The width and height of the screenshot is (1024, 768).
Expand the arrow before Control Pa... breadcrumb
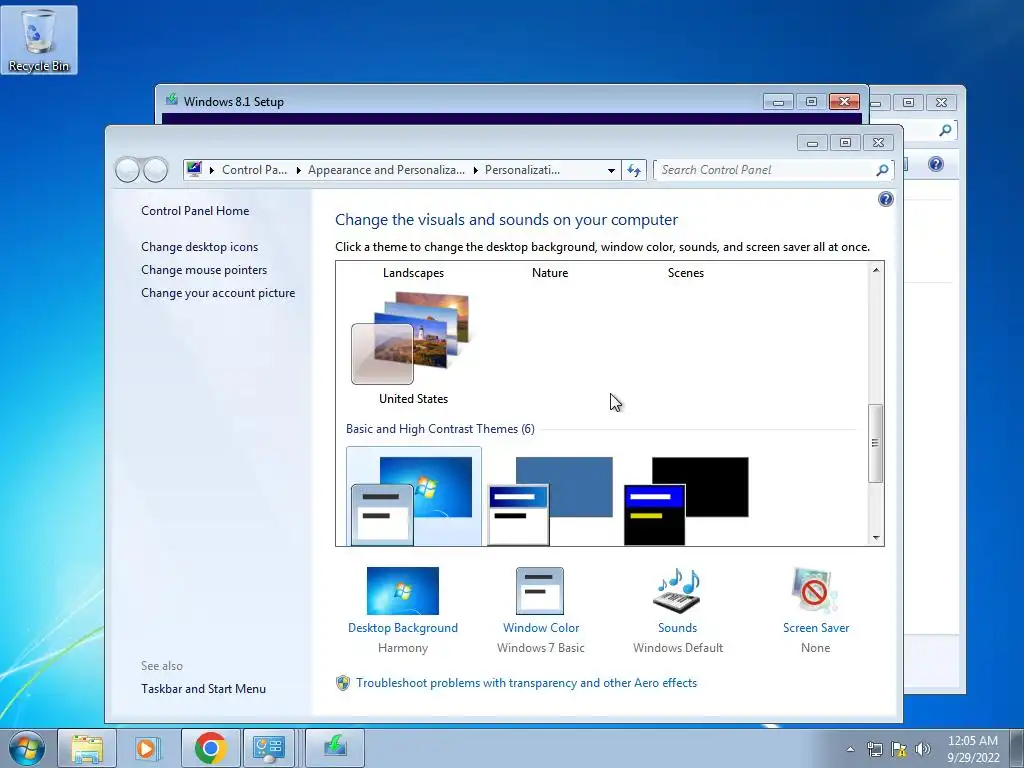tap(212, 170)
